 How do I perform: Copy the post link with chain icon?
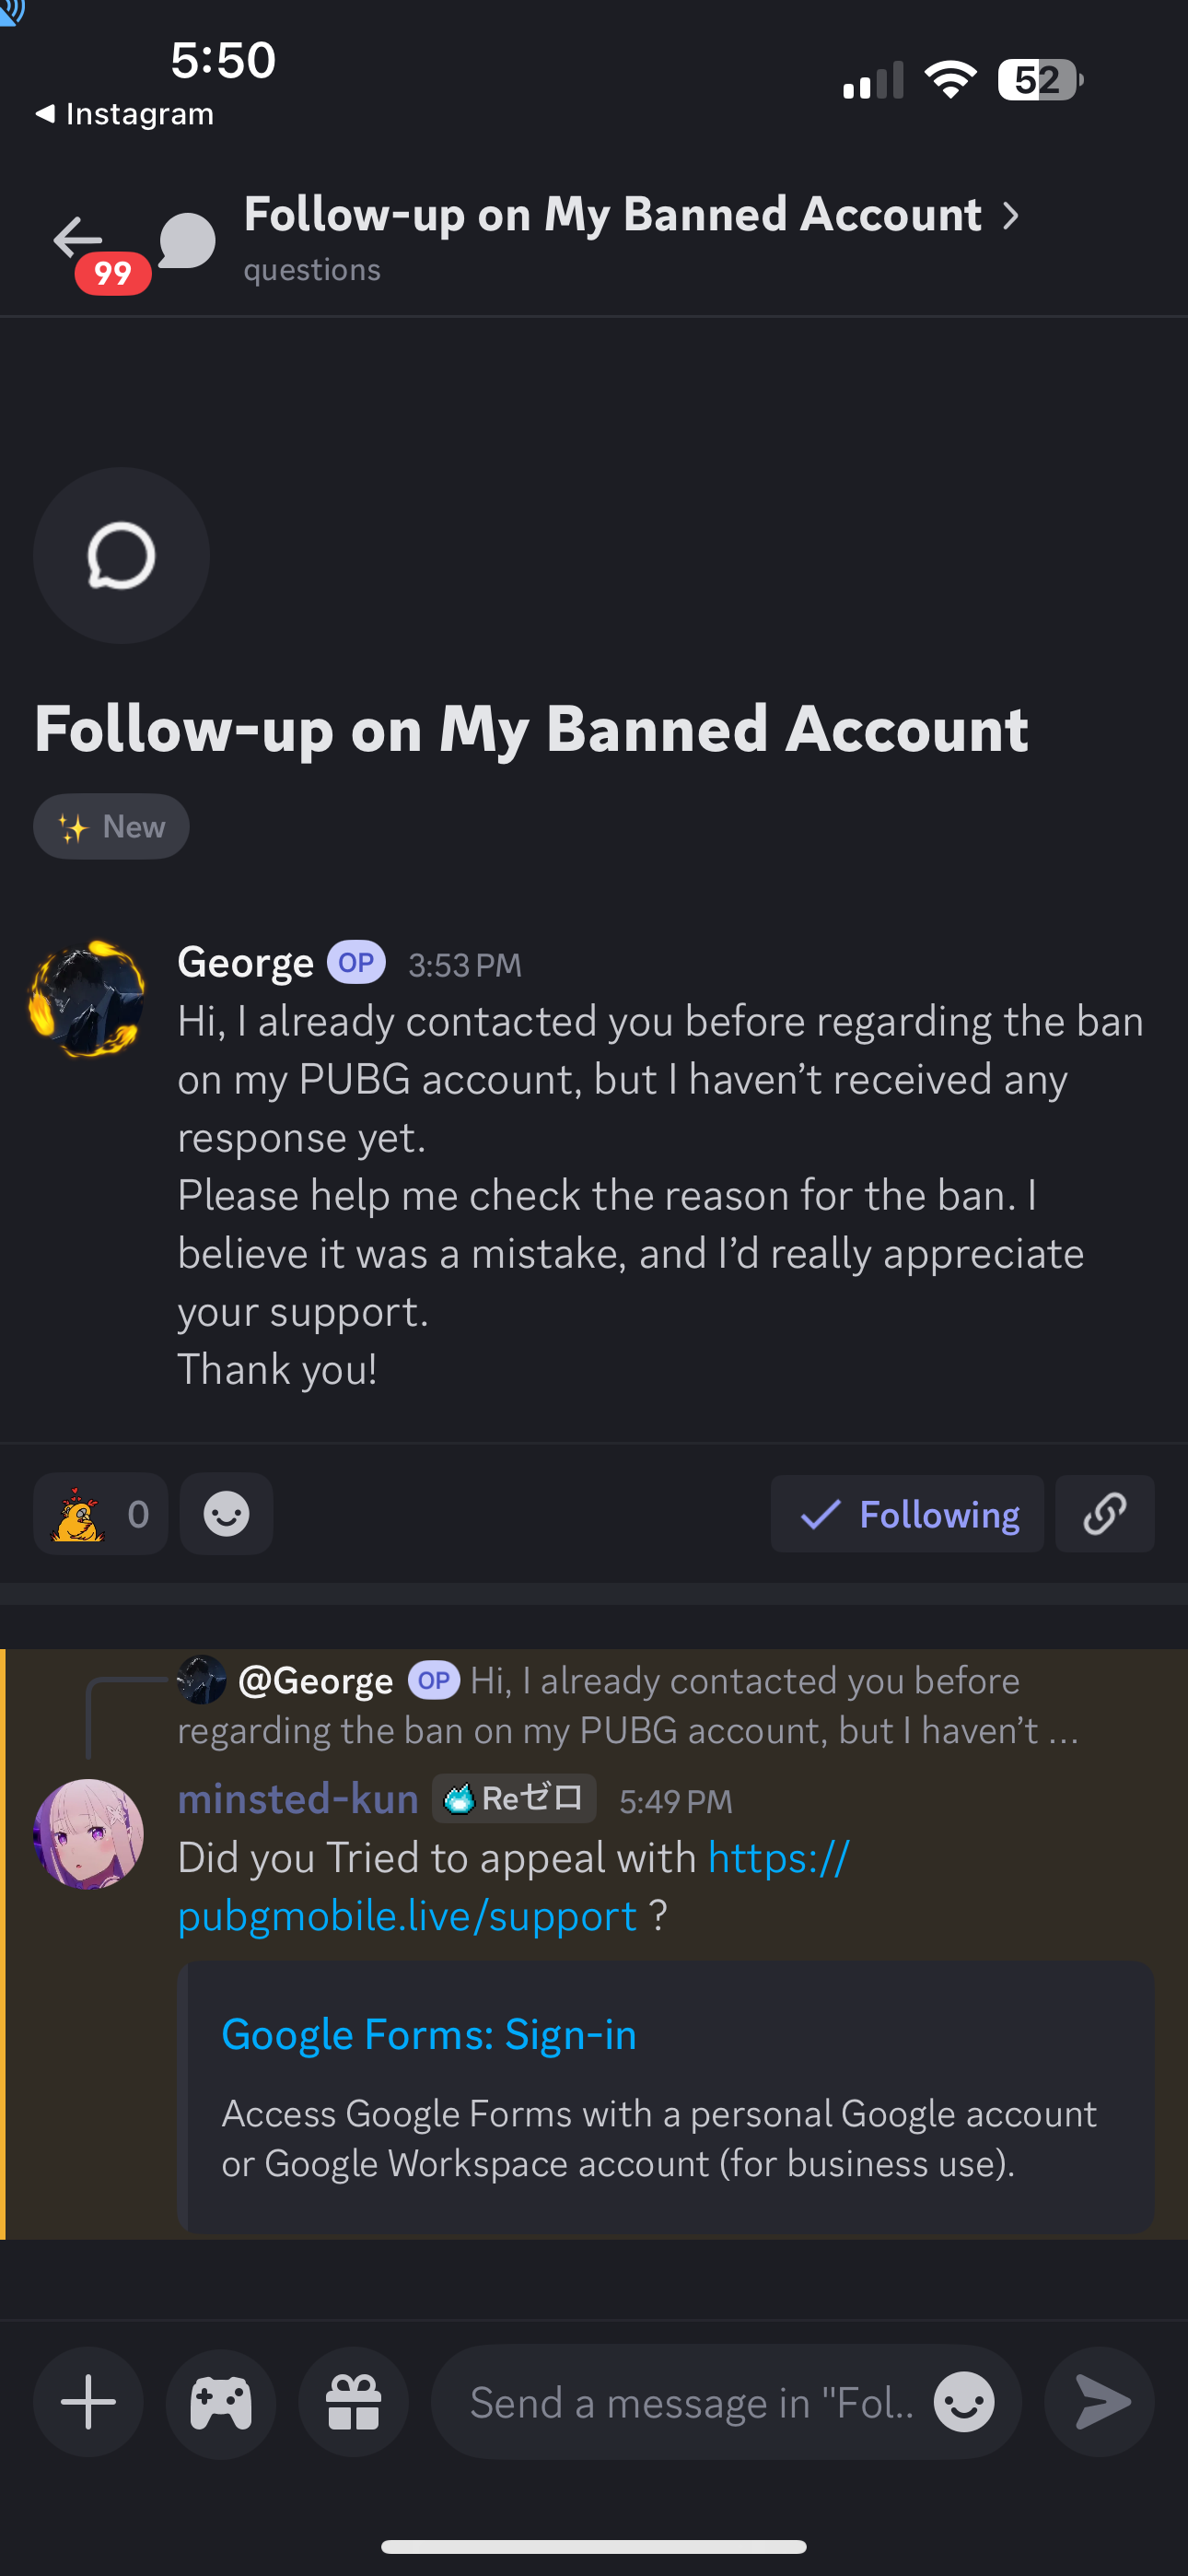tap(1104, 1513)
